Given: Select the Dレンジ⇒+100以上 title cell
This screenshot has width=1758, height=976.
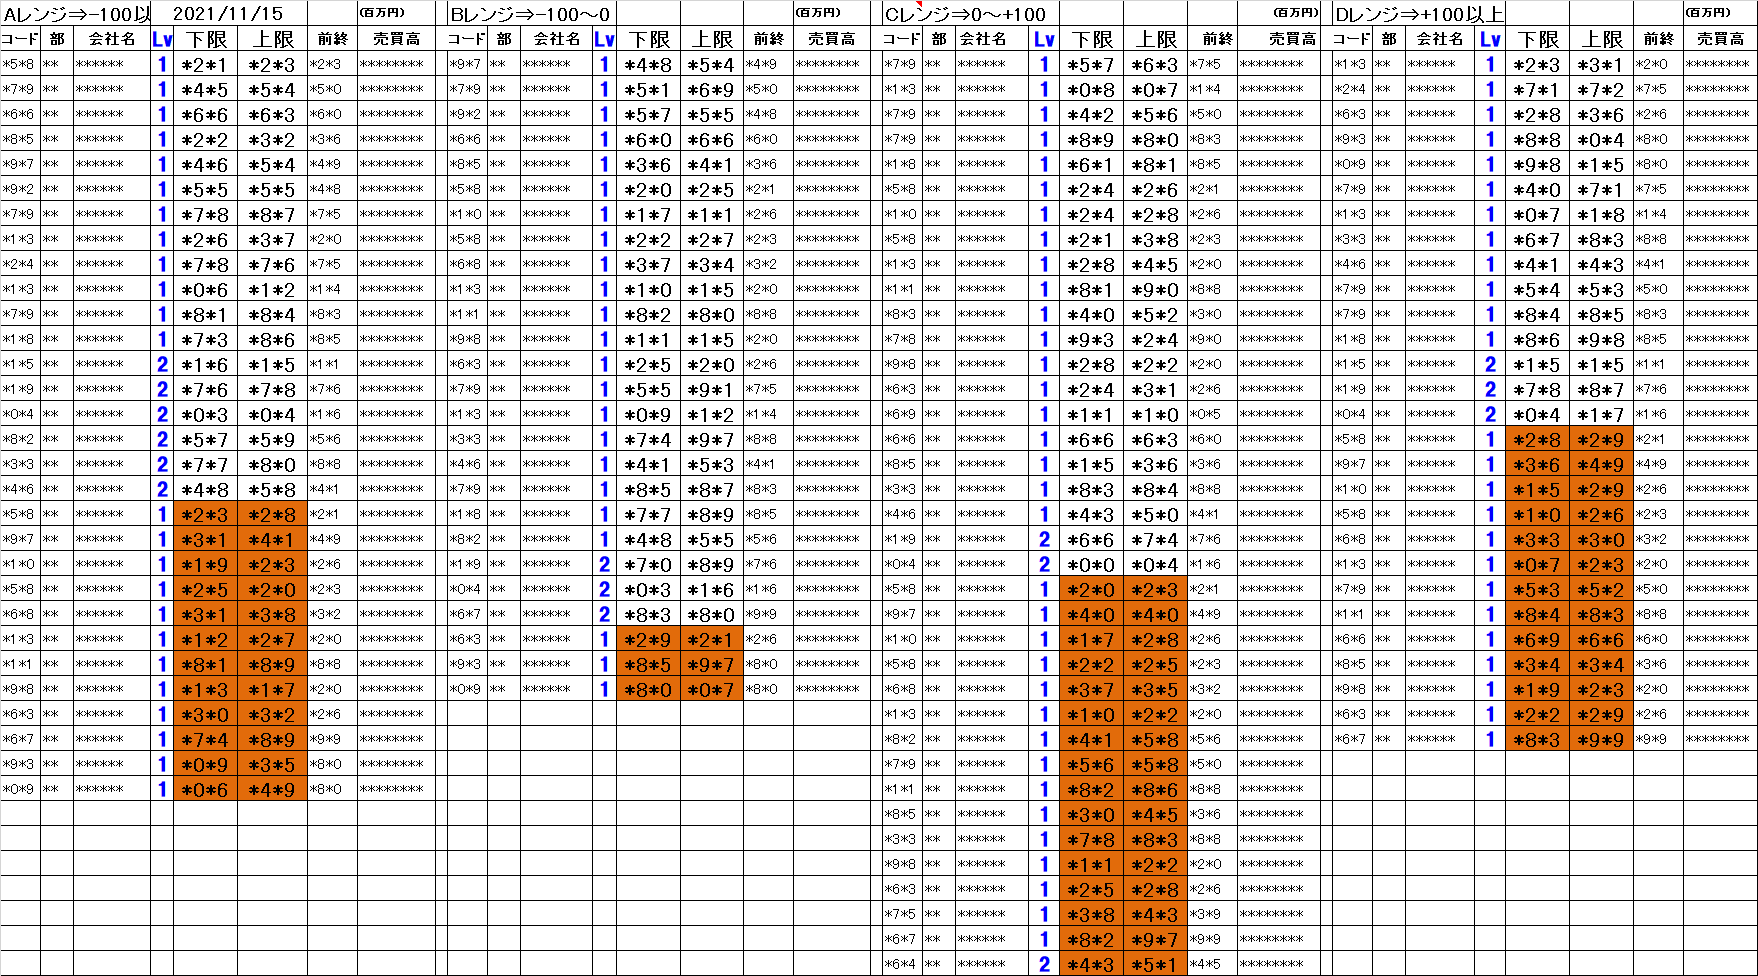Looking at the screenshot, I should [x=1418, y=14].
